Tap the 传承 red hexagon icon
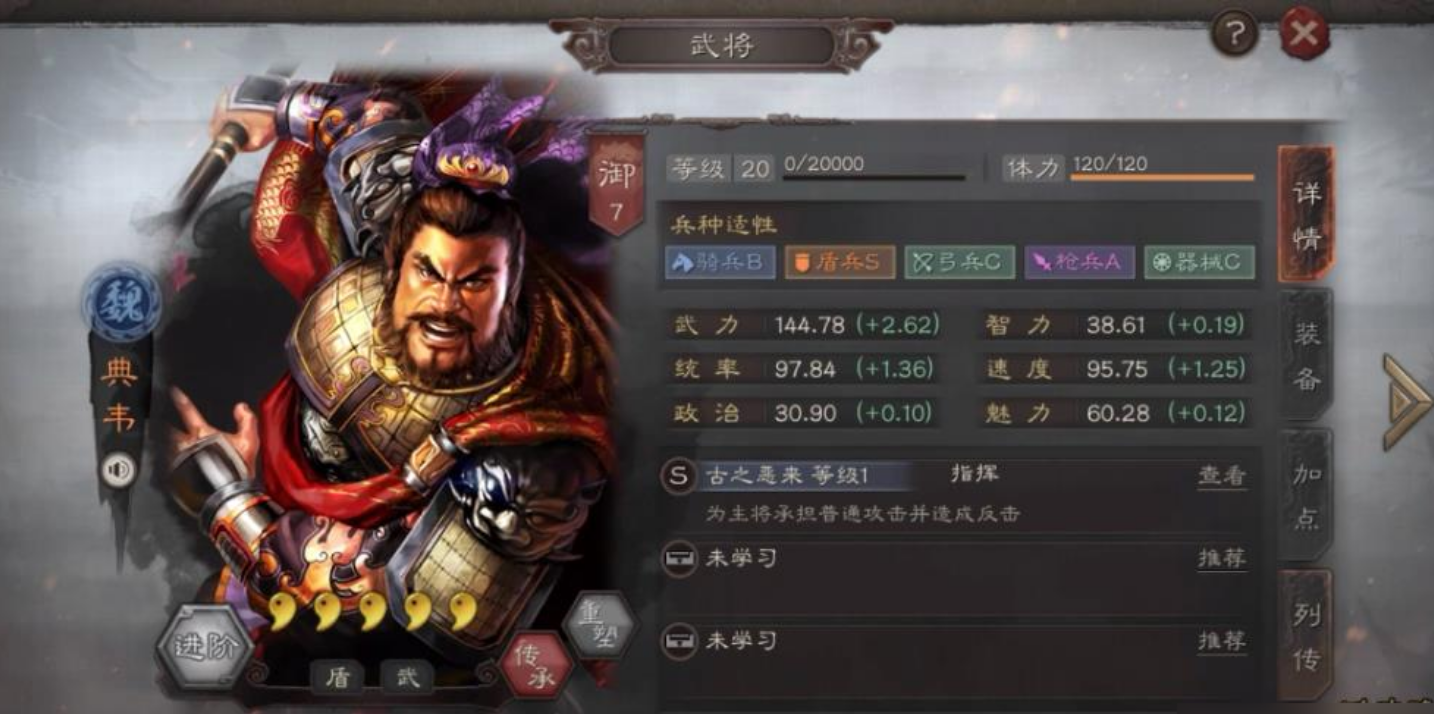 534,665
